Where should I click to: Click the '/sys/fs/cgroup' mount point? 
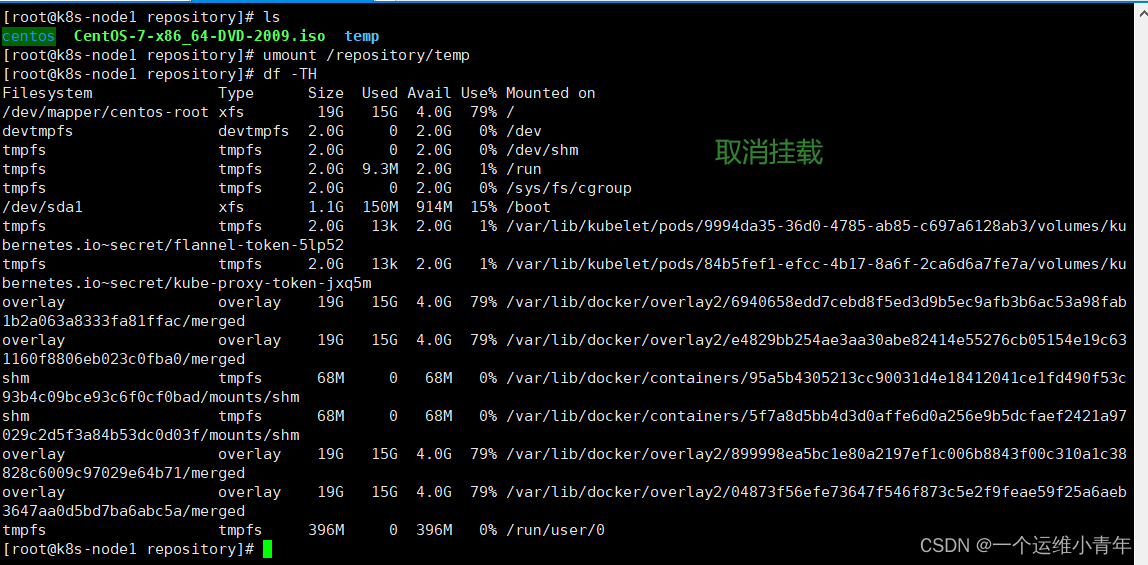point(569,188)
